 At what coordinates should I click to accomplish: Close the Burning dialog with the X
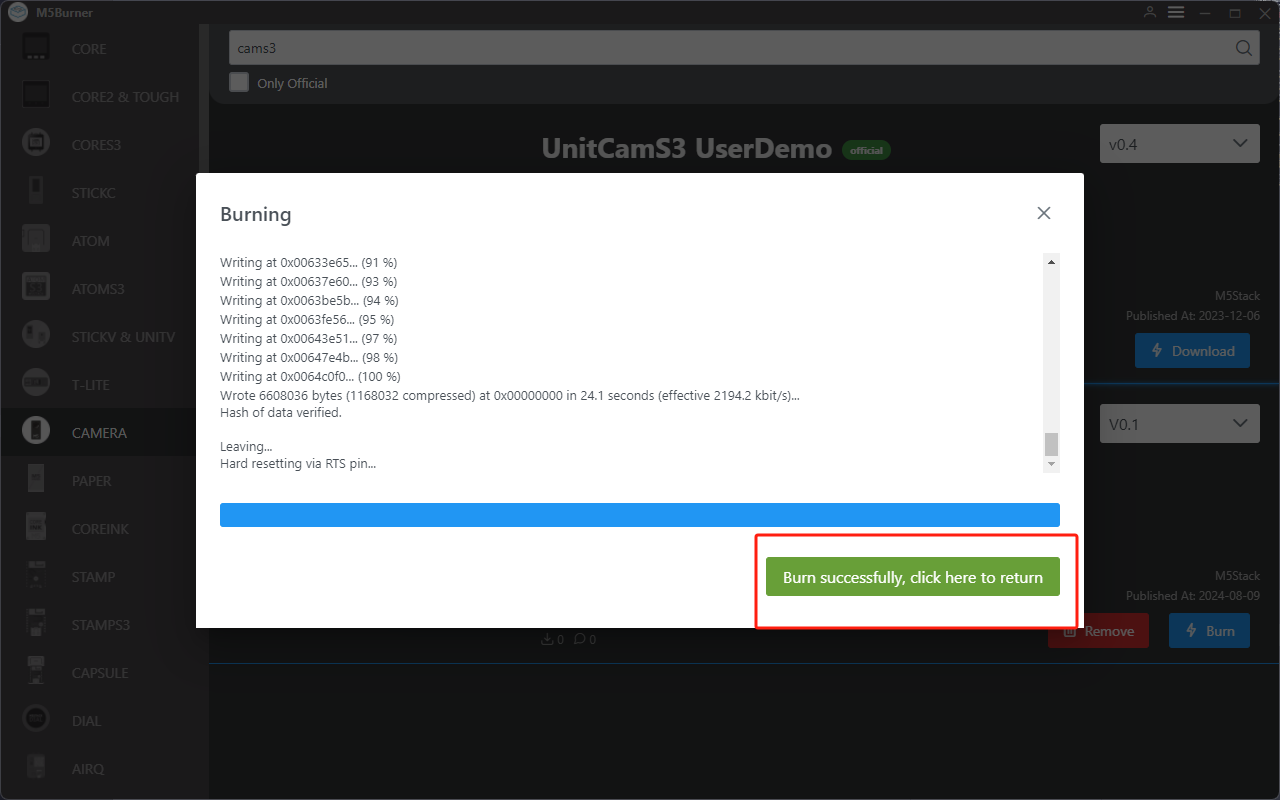tap(1044, 213)
